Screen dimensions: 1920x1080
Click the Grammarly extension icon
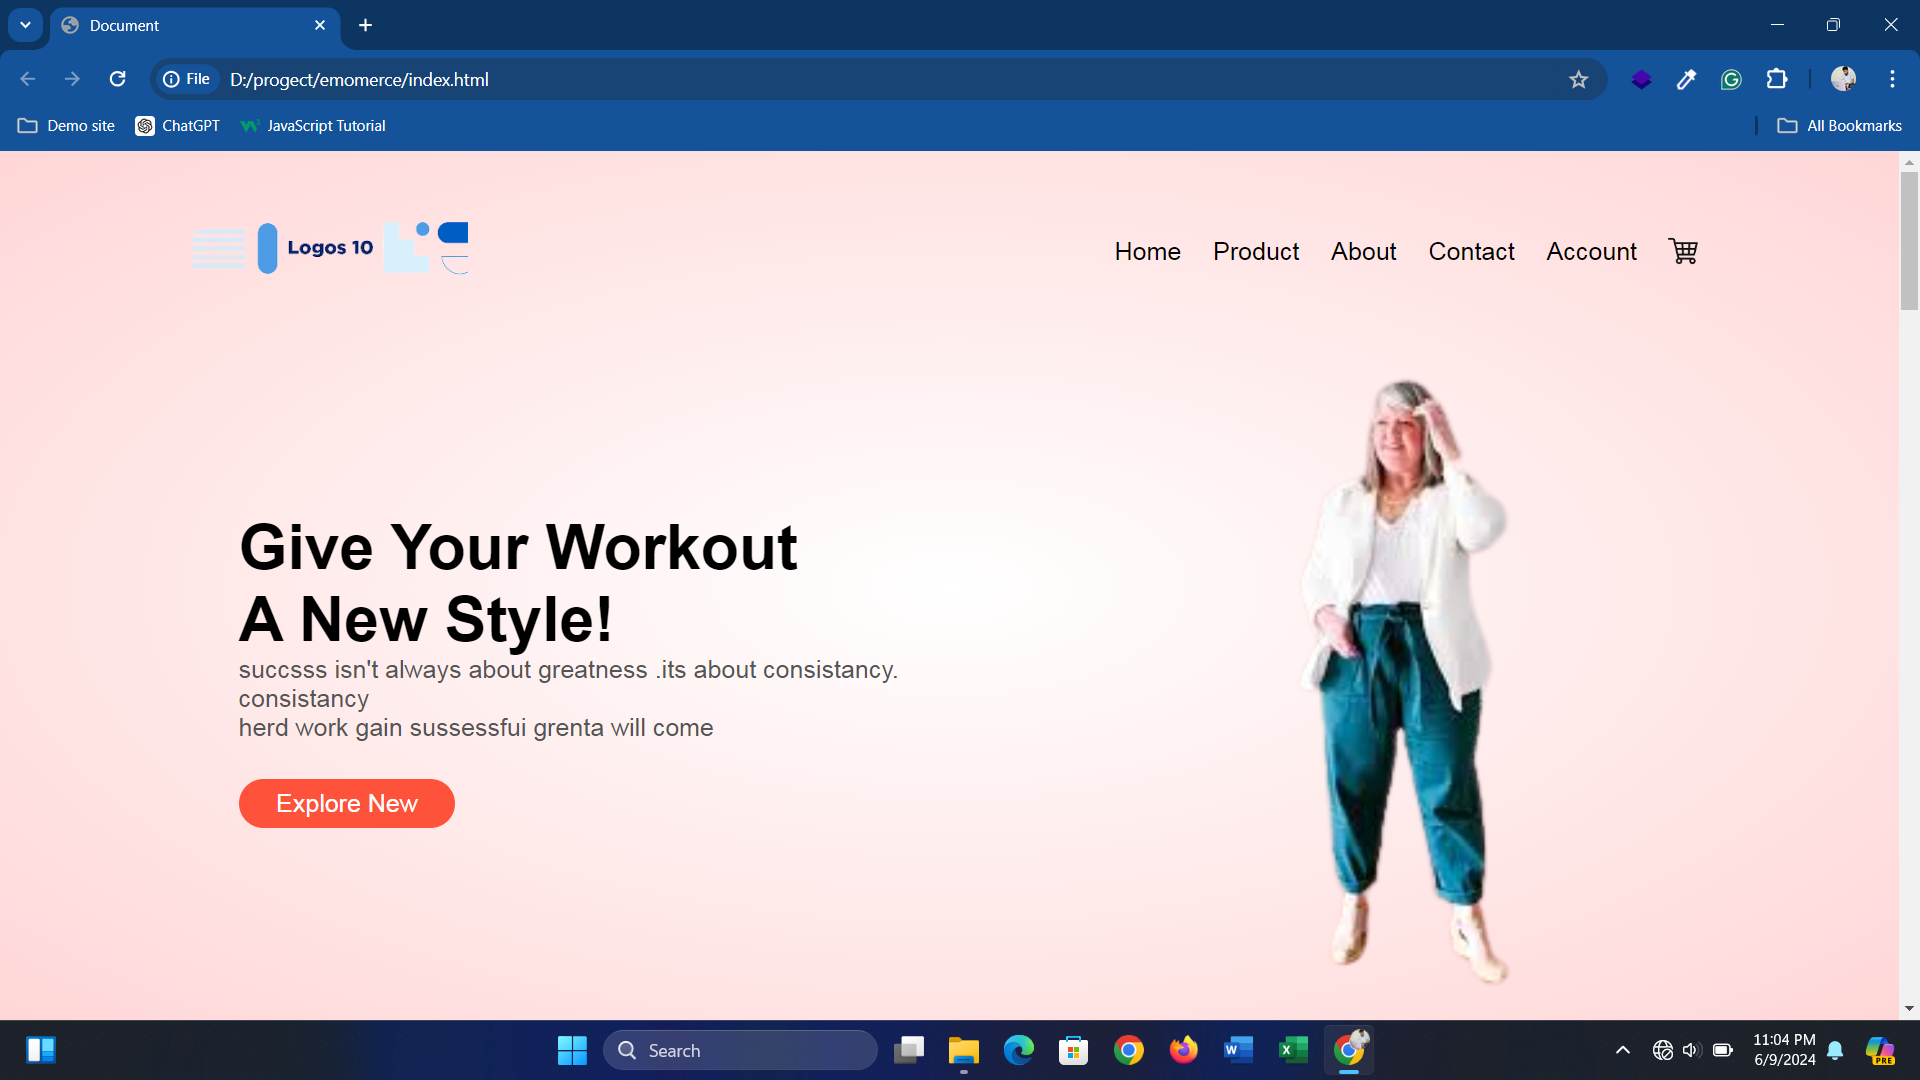pos(1731,80)
